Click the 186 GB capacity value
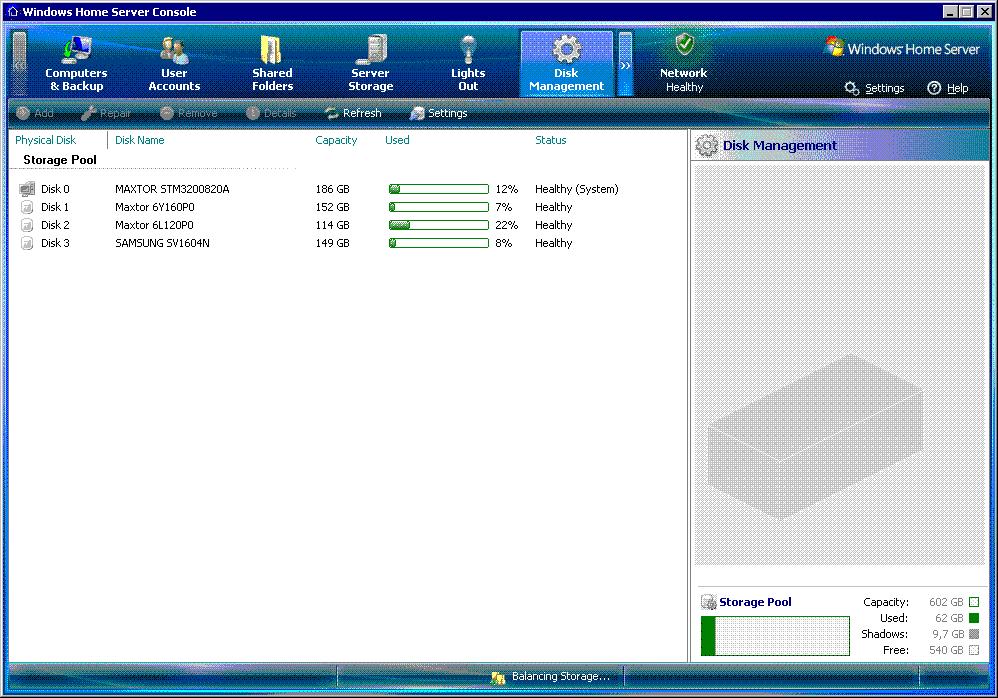The height and width of the screenshot is (698, 998). [x=332, y=189]
